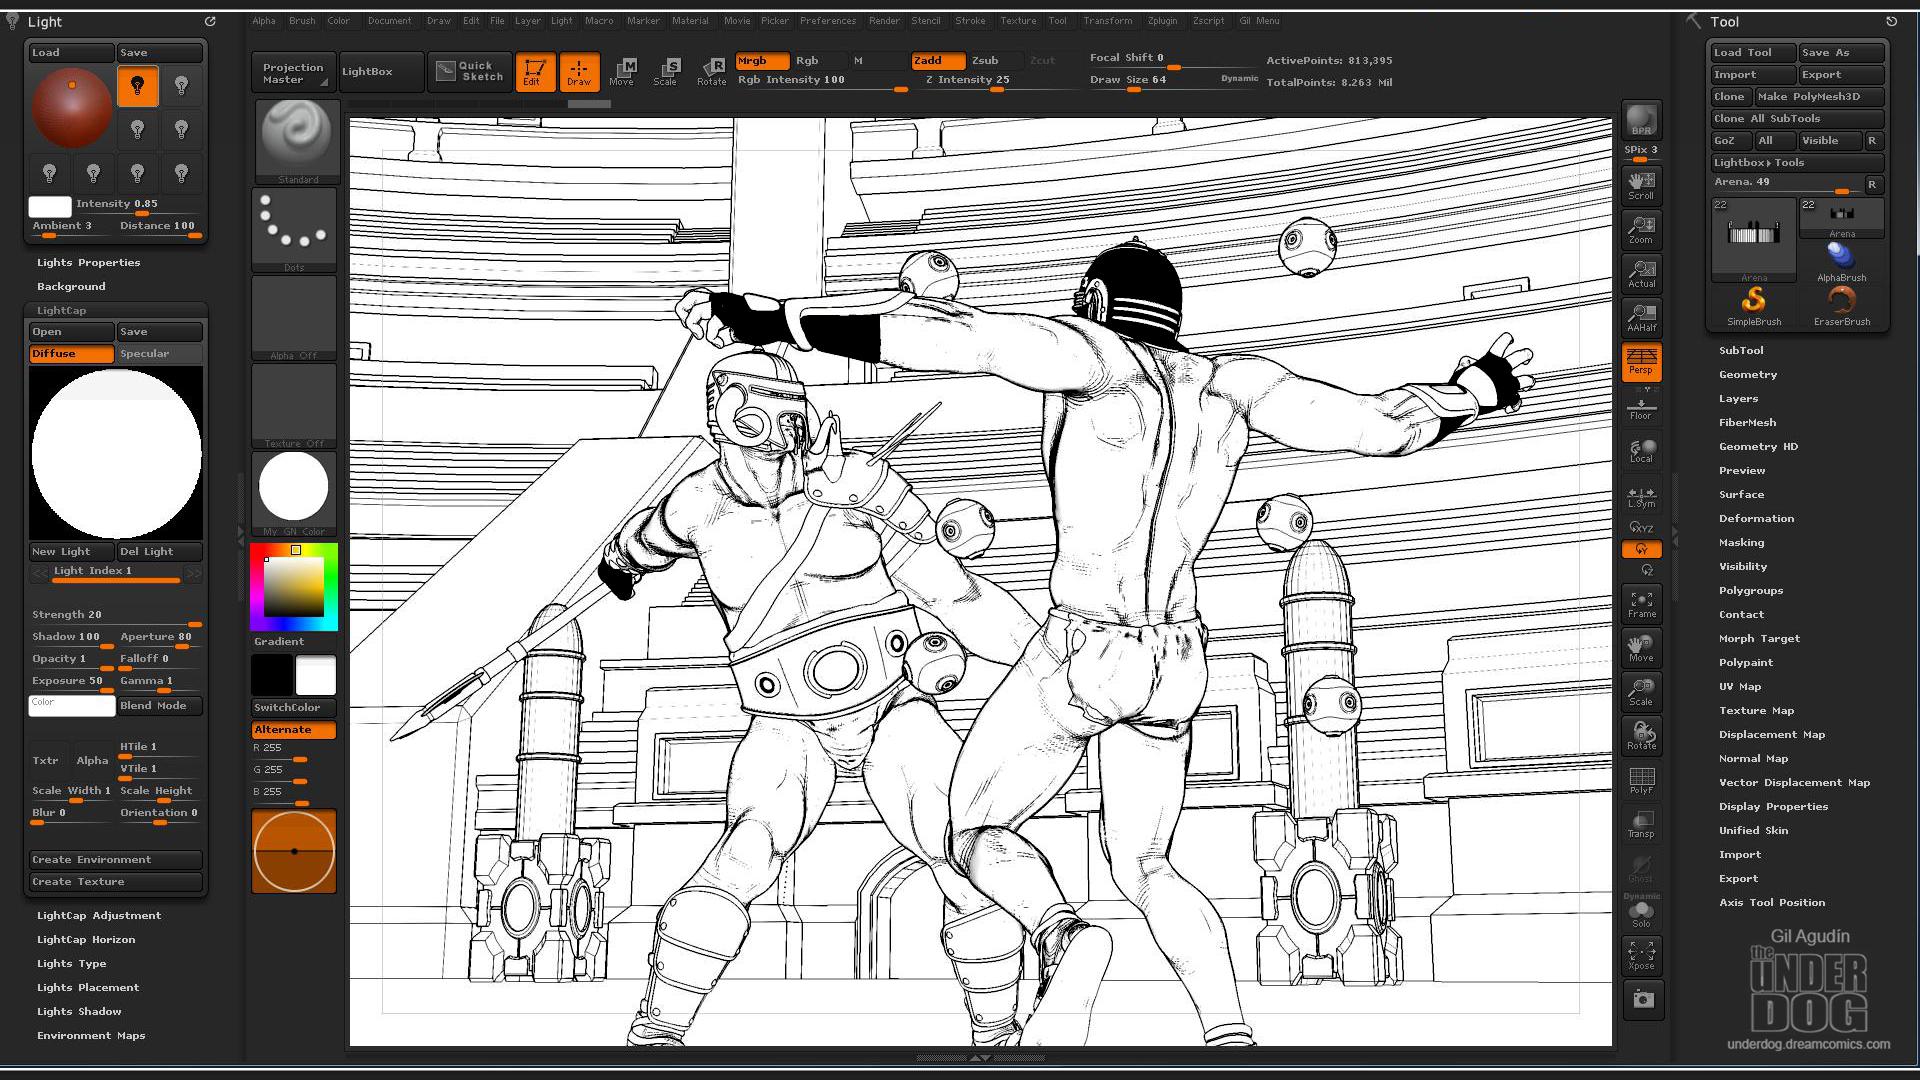
Task: Select the Scroll canvas tool
Action: click(x=1641, y=185)
